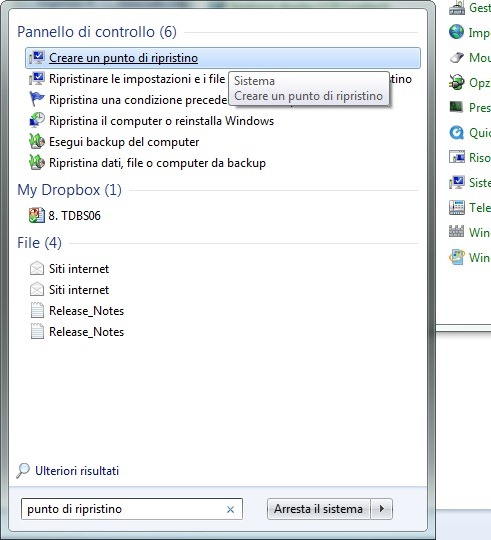Viewport: 491px width, 540px height.
Task: Select the first Siti internet envelope icon
Action: (x=36, y=269)
